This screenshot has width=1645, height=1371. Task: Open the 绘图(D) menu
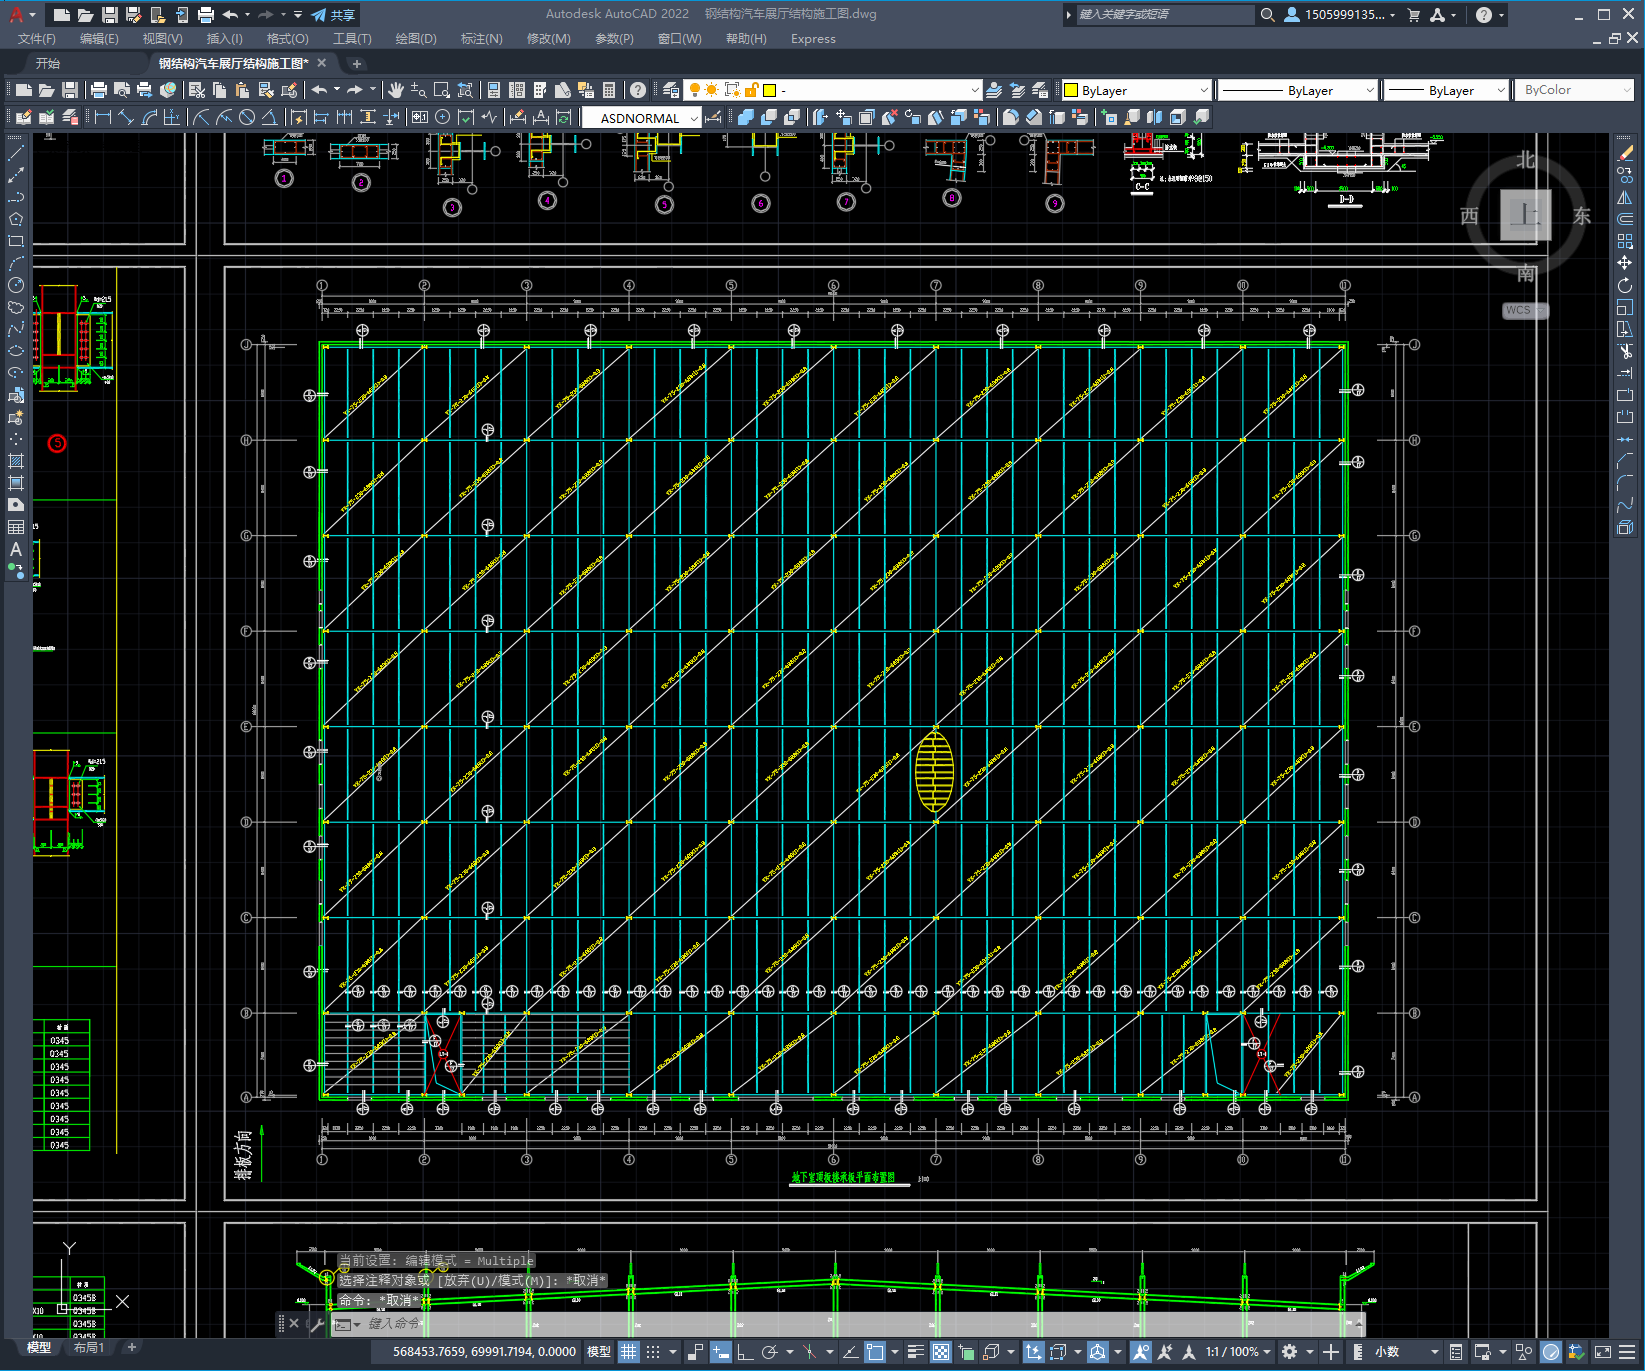416,39
